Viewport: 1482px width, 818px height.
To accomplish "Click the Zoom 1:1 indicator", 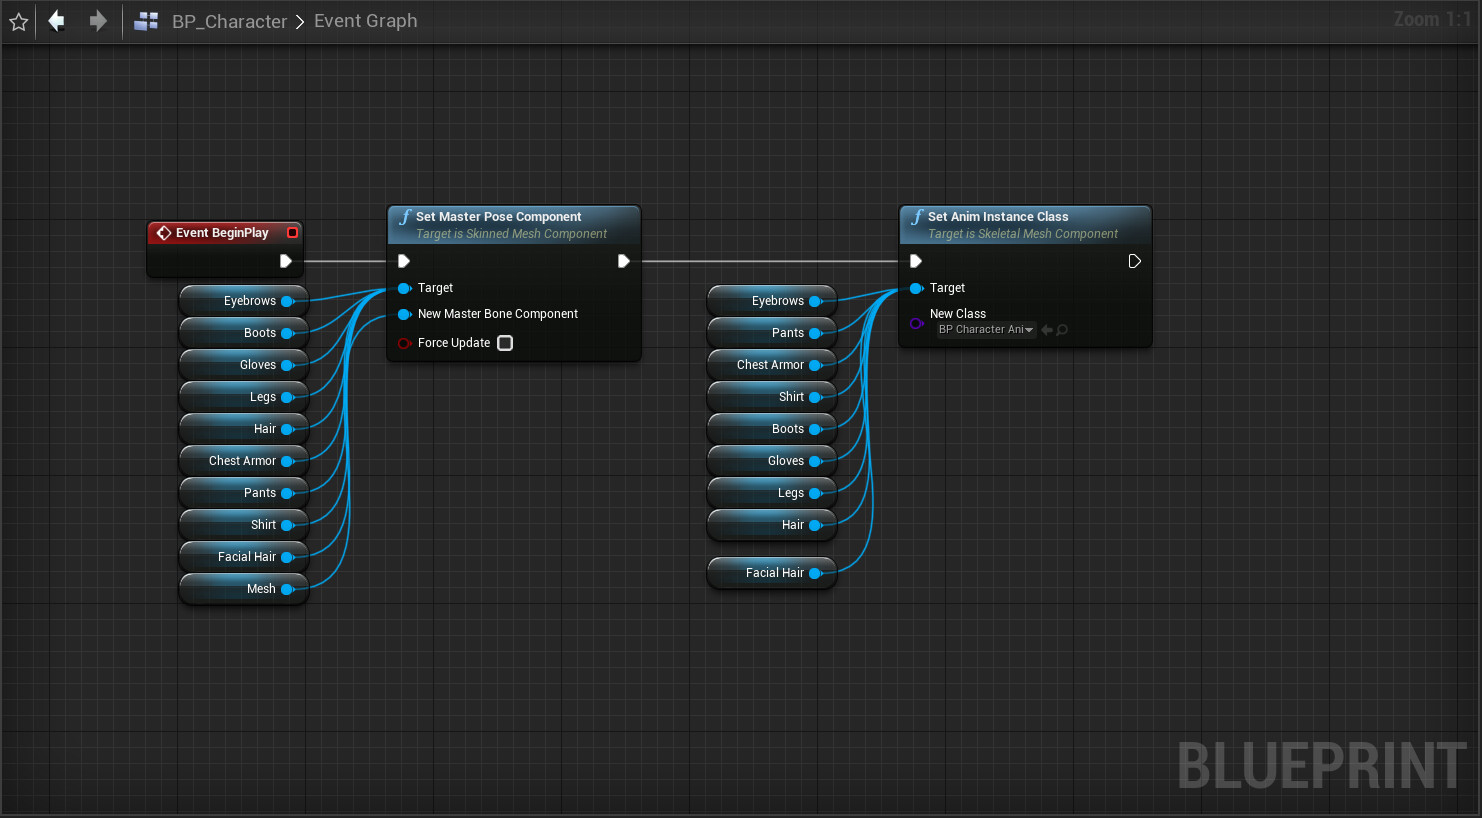I will click(x=1432, y=20).
